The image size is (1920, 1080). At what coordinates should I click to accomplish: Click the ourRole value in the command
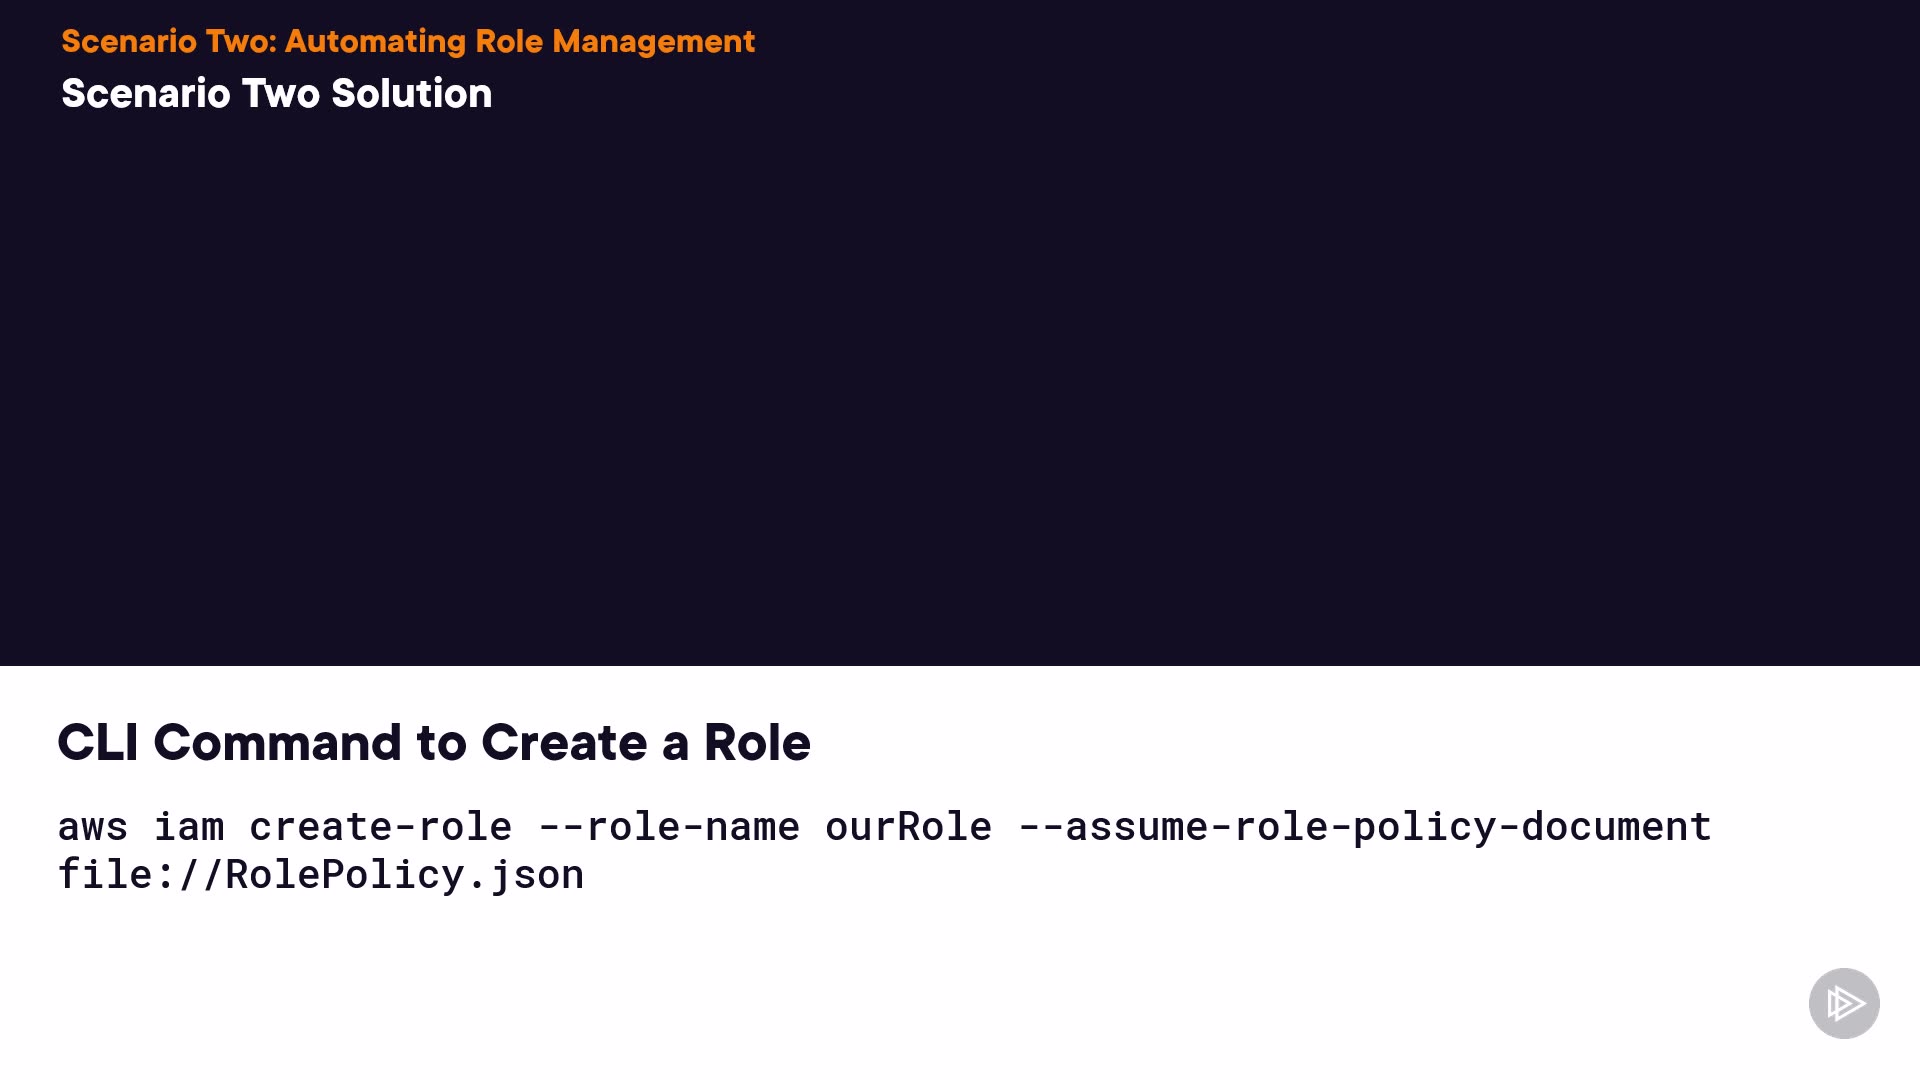(x=908, y=827)
